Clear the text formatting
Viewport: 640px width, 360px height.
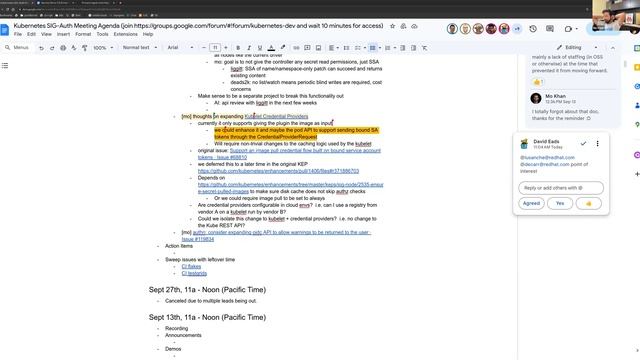pyautogui.click(x=424, y=48)
